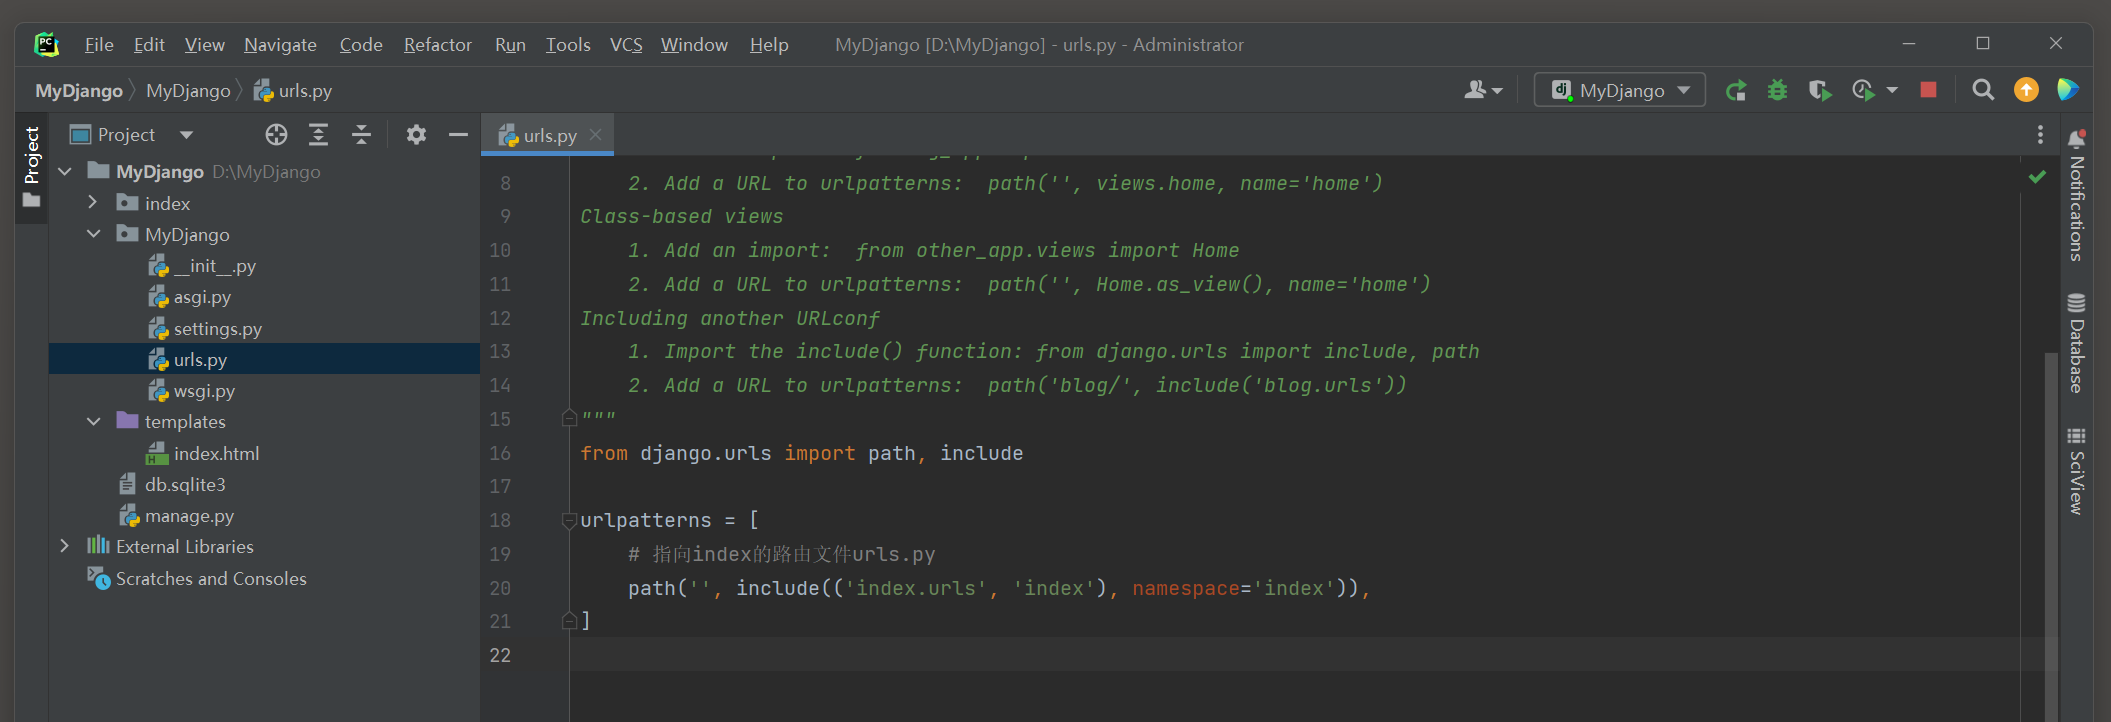This screenshot has height=722, width=2111.
Task: Click the orange update arrow icon
Action: point(2026,90)
